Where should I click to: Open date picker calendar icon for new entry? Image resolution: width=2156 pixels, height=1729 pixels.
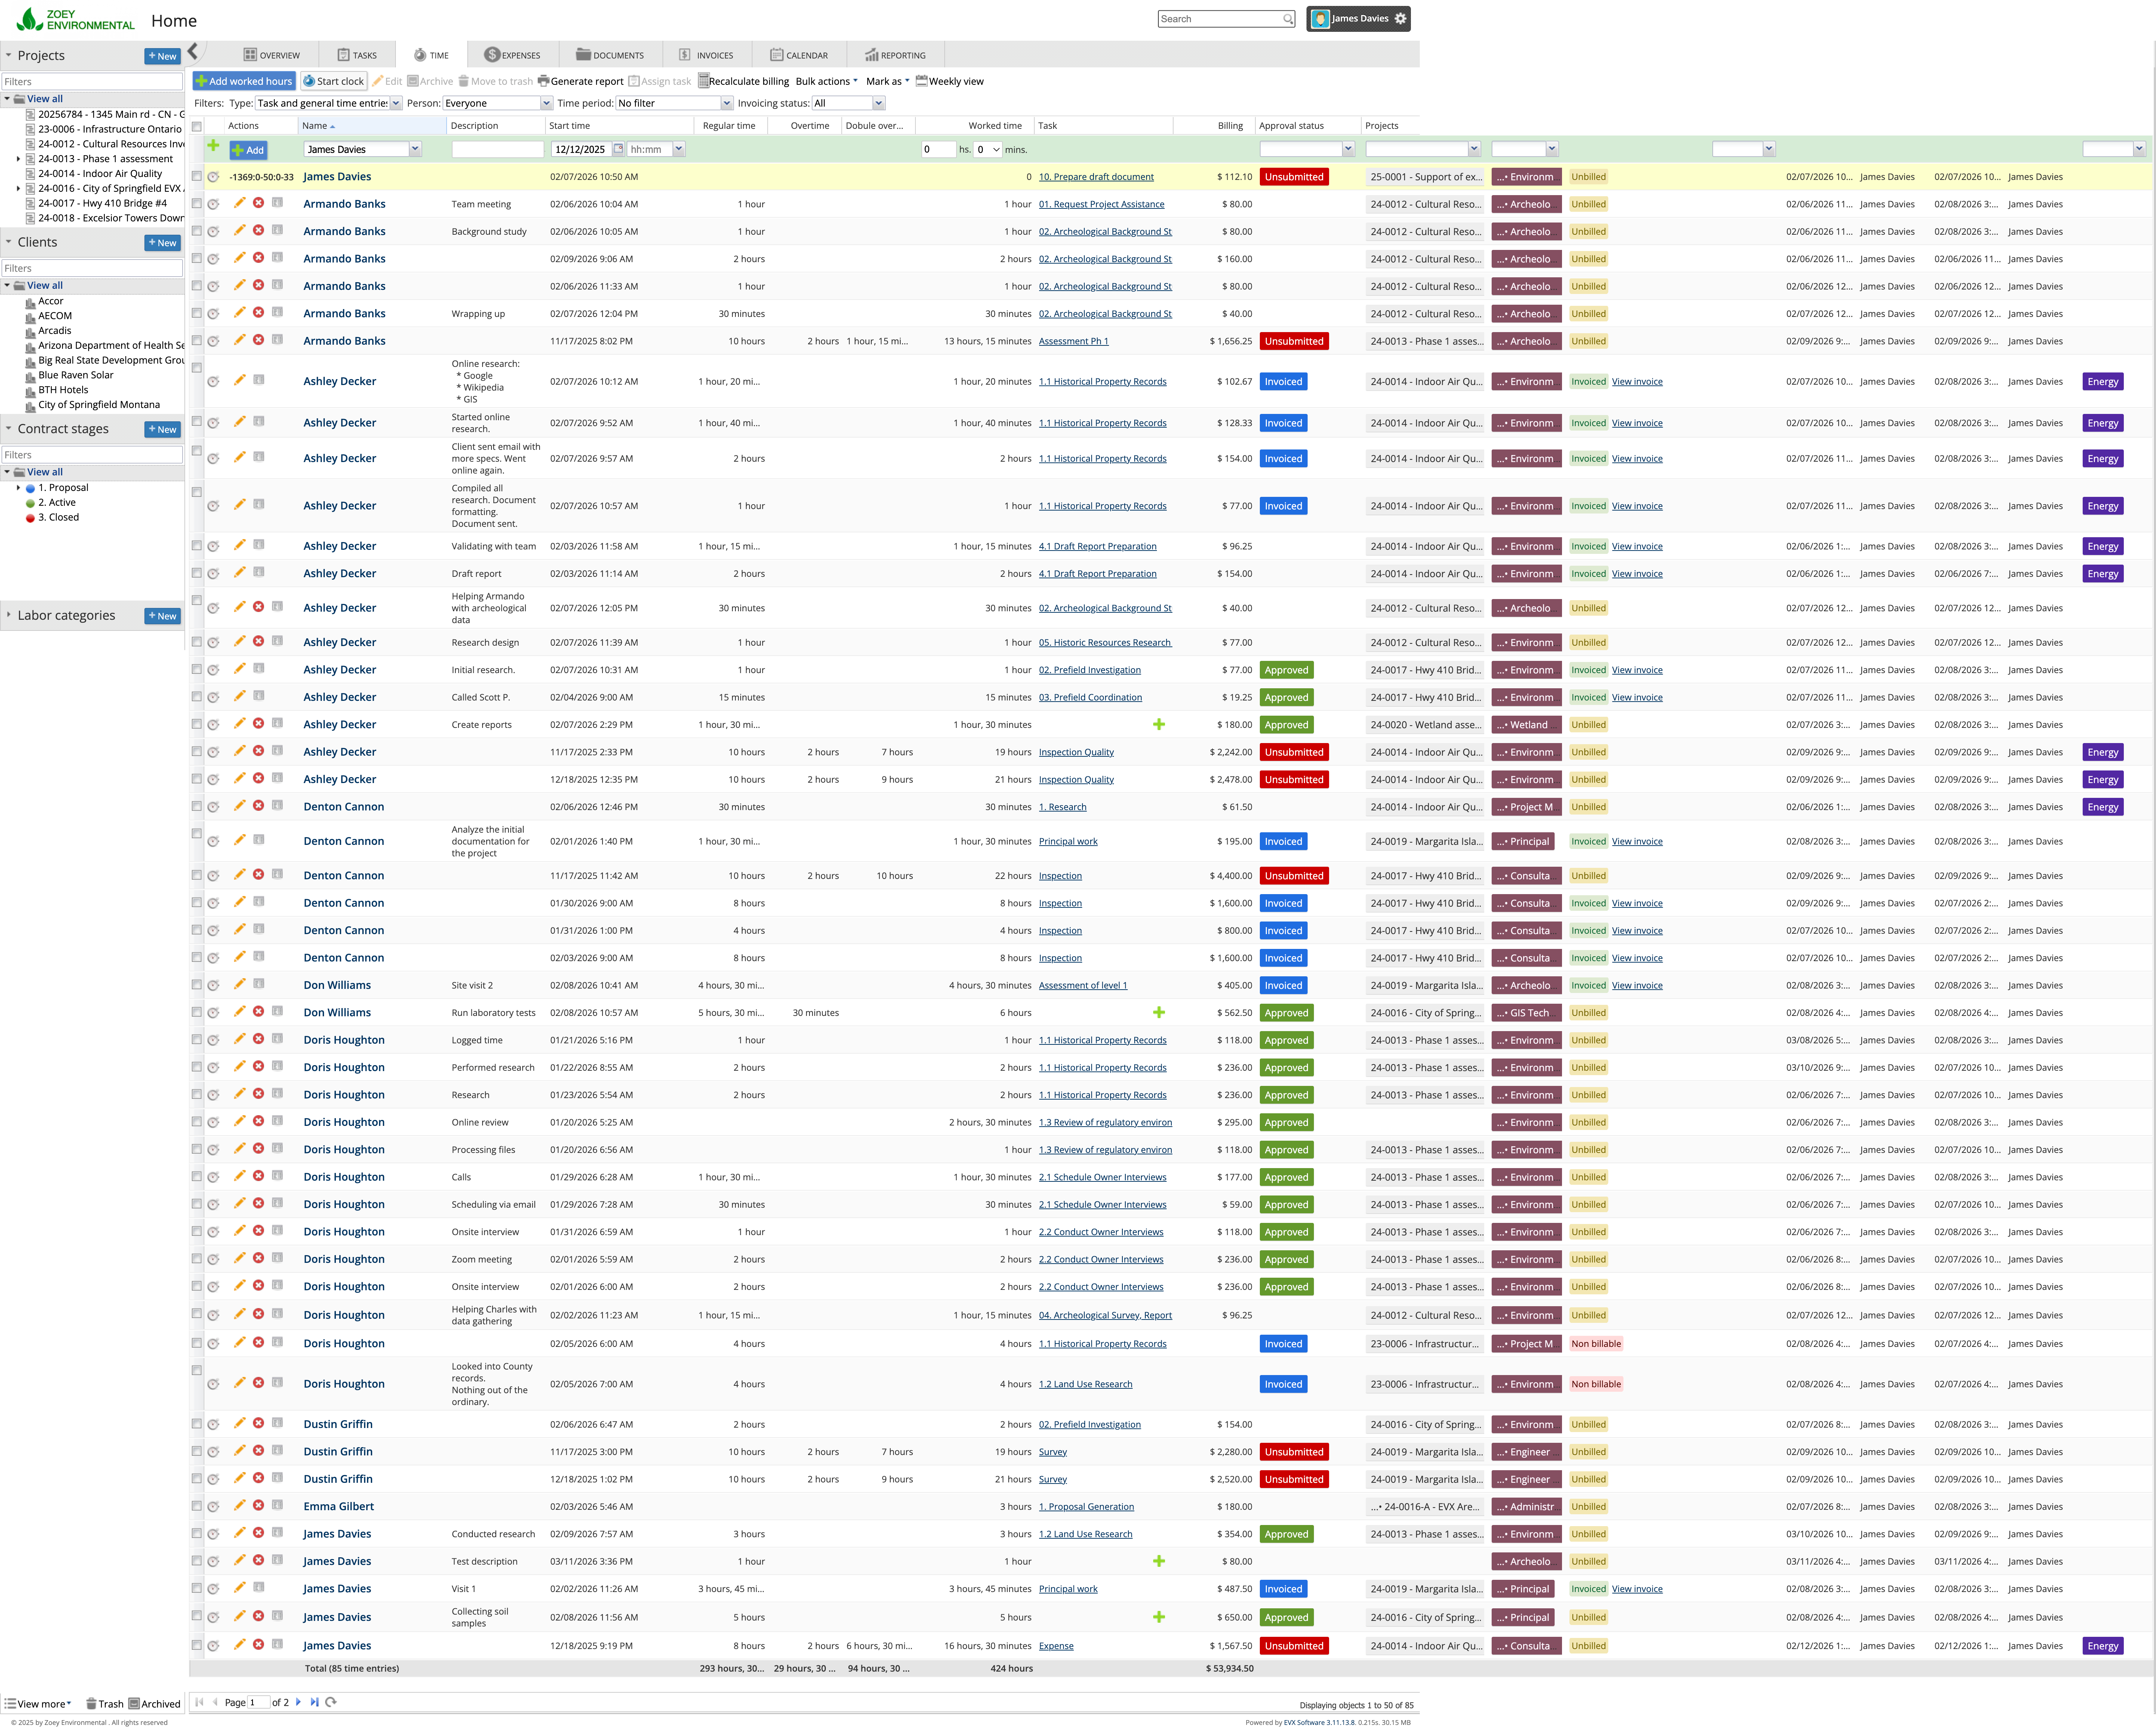tap(618, 149)
